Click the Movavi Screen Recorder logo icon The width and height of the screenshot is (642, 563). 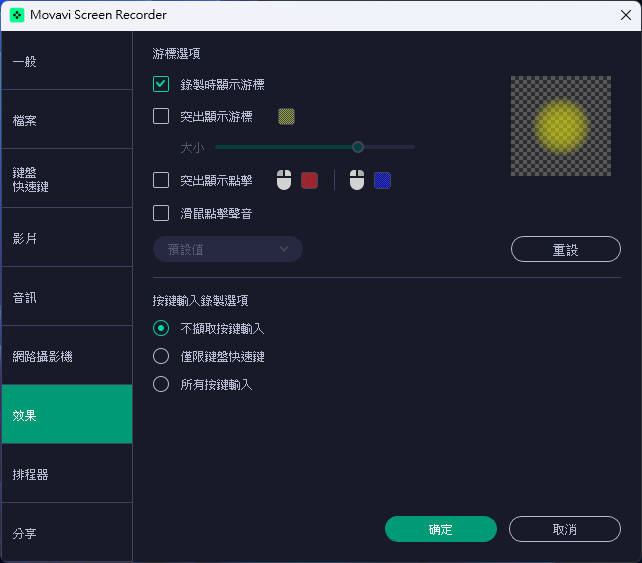(x=17, y=16)
